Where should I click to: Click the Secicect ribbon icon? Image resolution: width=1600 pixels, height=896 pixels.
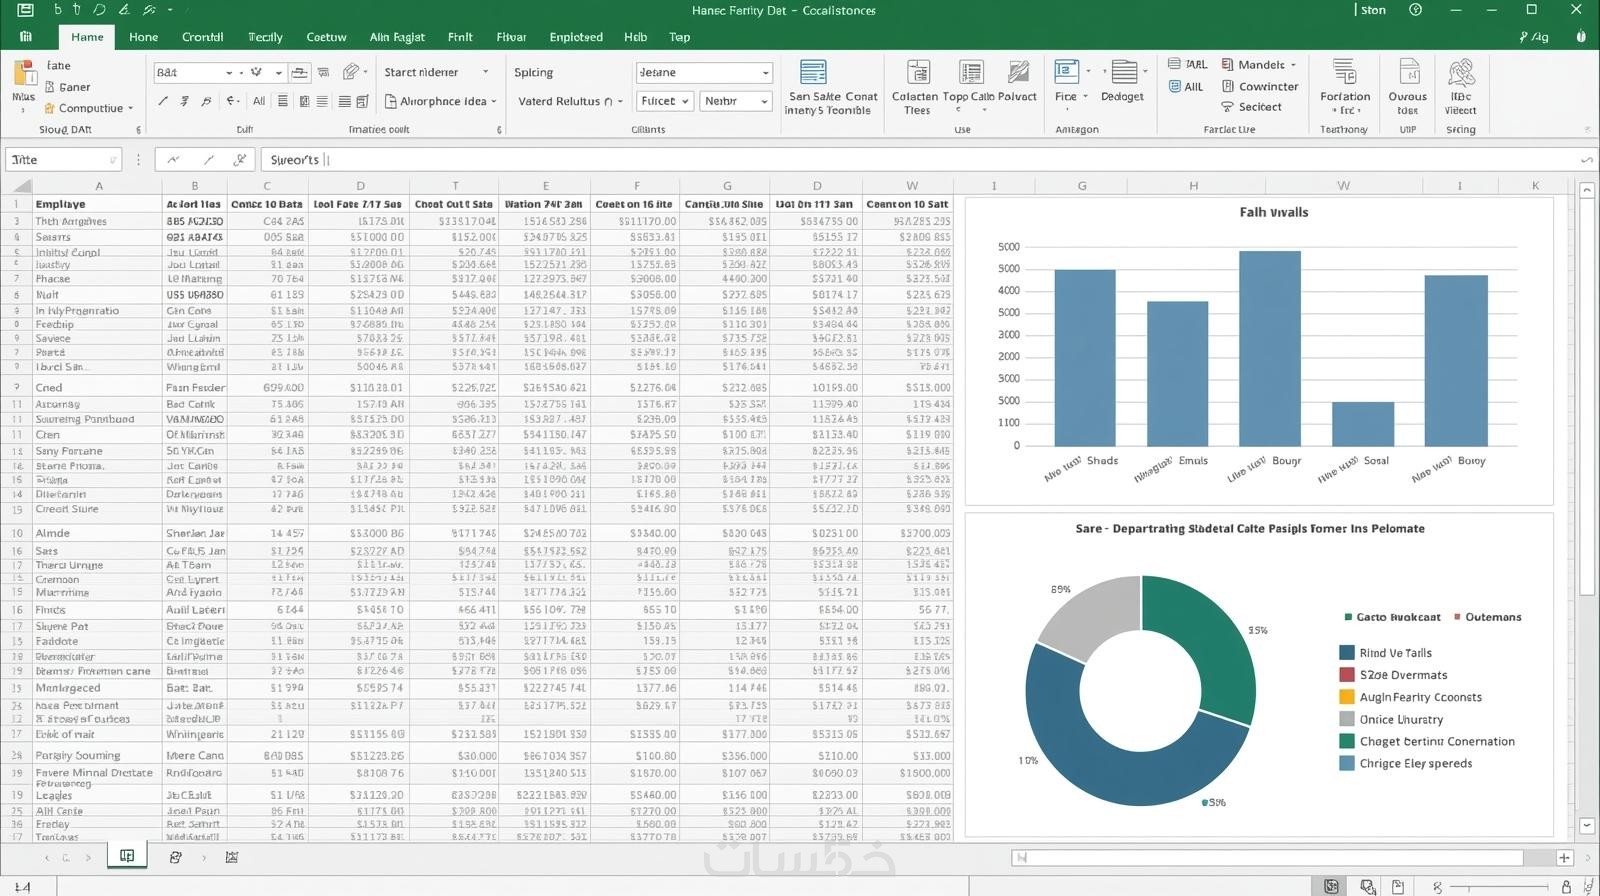(x=1228, y=106)
